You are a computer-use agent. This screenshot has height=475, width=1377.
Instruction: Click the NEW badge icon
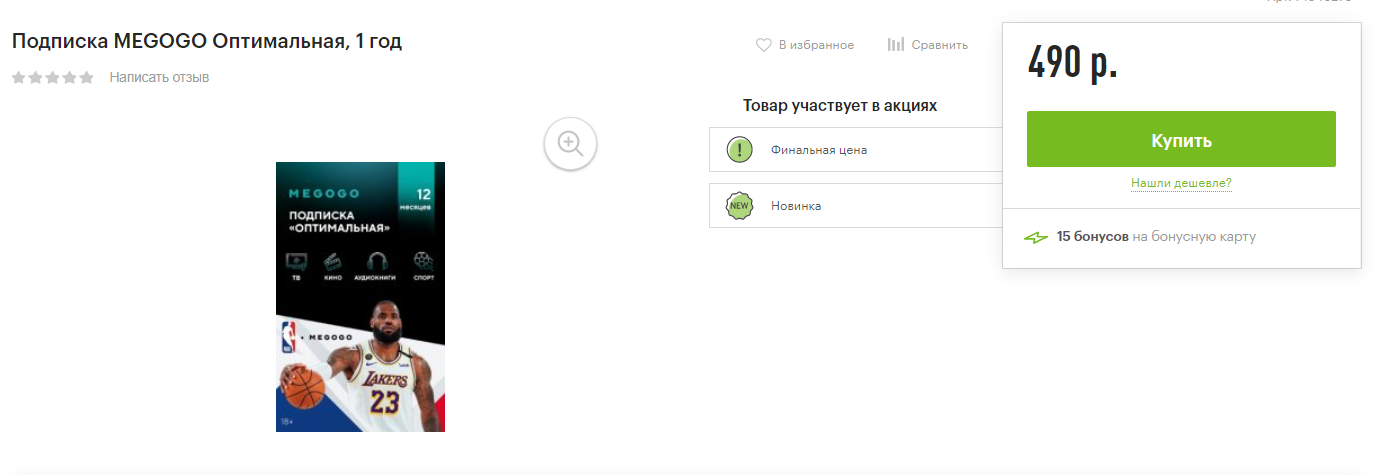(739, 206)
